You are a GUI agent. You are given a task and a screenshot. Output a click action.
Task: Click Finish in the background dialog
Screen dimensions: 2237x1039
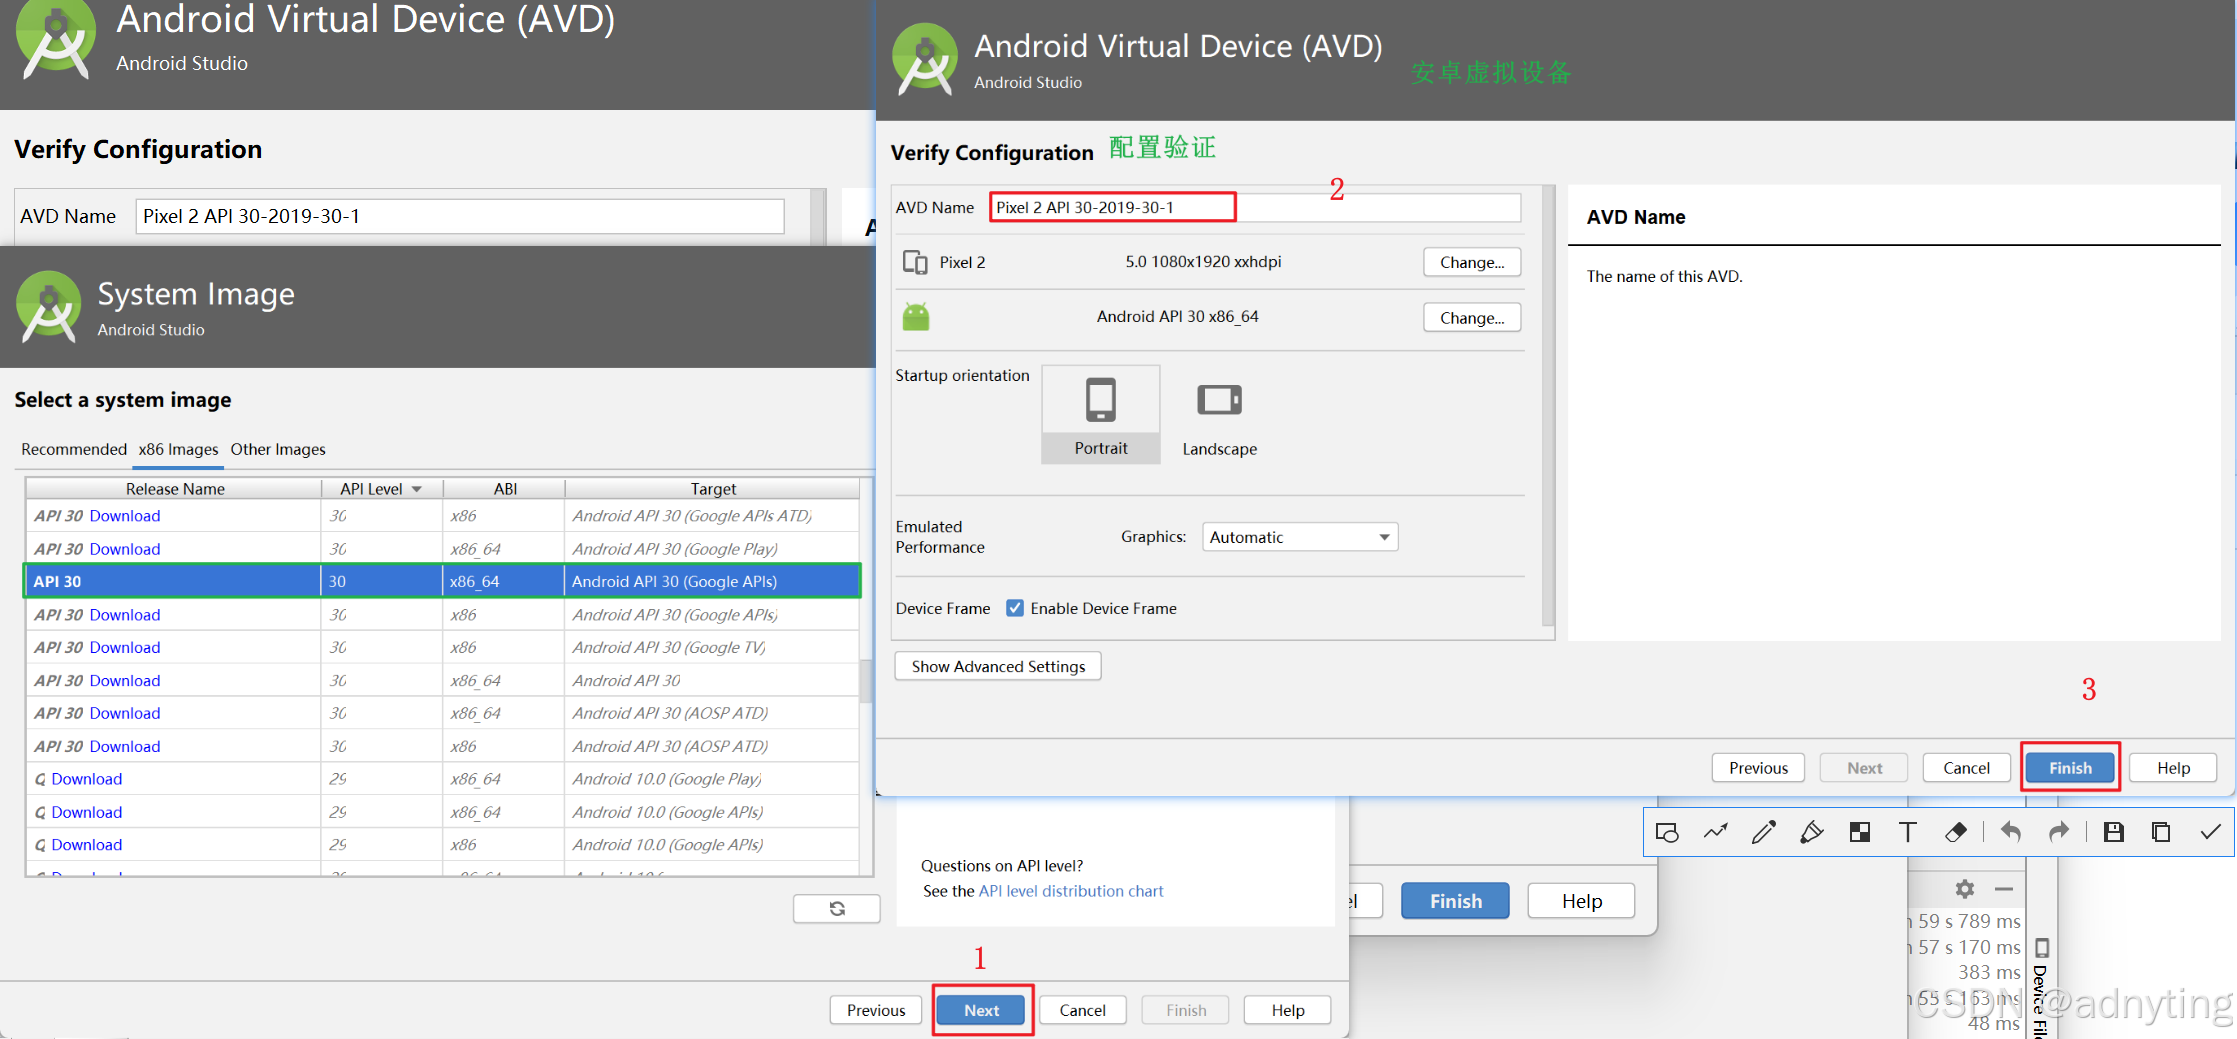(1455, 901)
